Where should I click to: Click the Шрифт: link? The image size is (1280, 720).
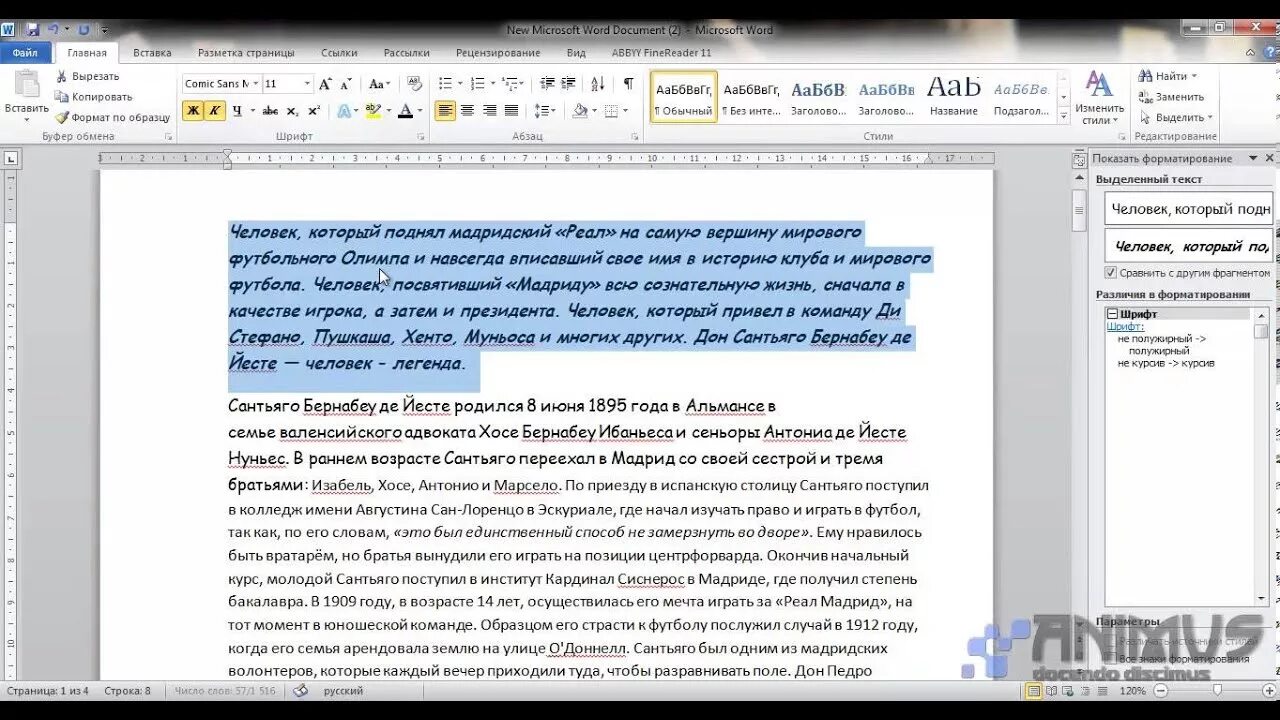tap(1125, 326)
